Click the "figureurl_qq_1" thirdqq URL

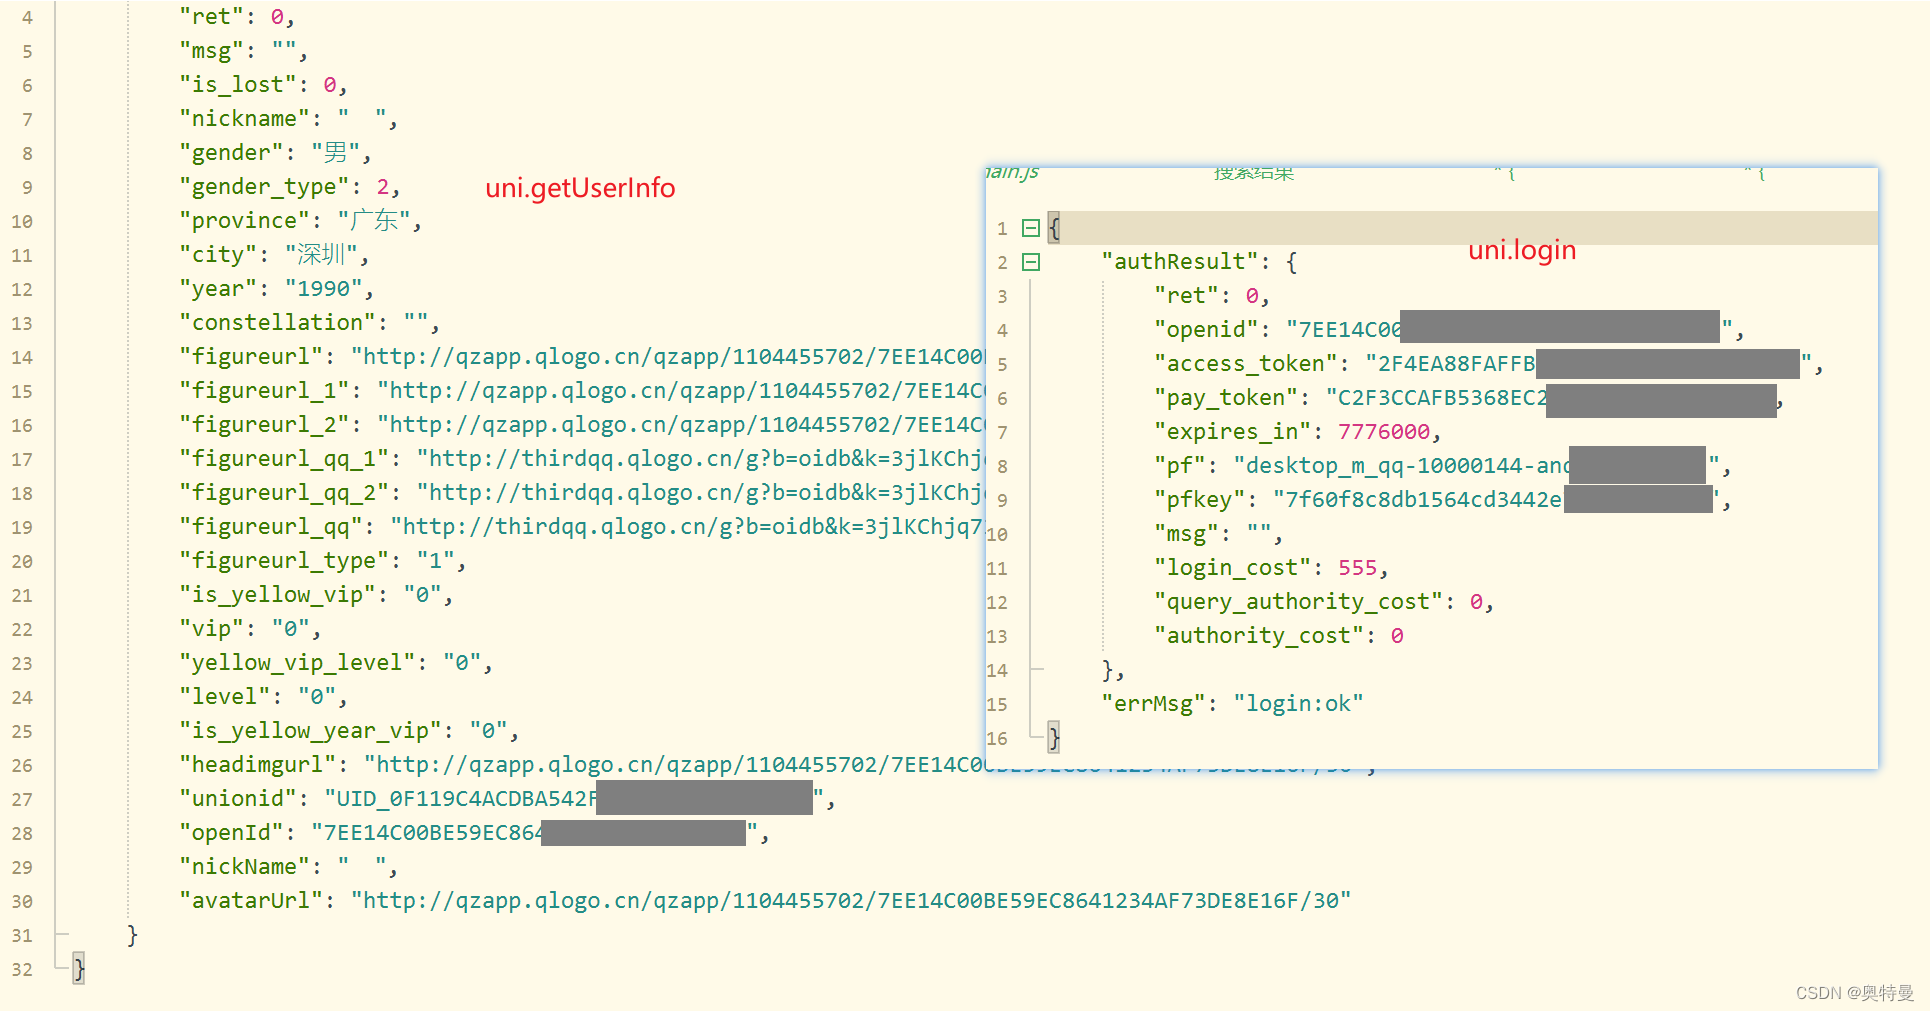click(x=700, y=459)
